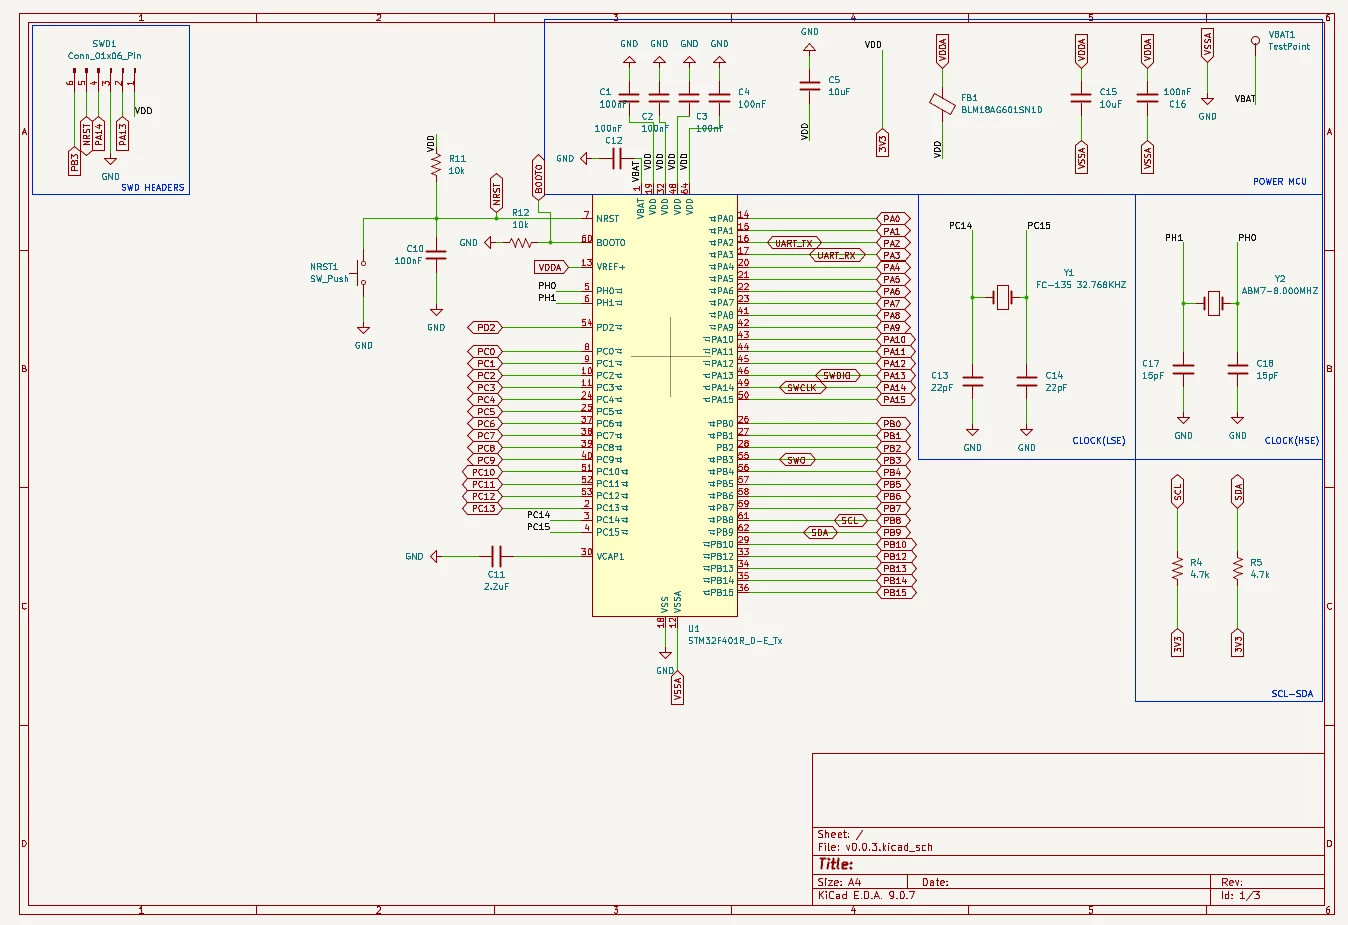The image size is (1348, 925).
Task: Select the C18 15pF capacitor symbol
Action: [x=1238, y=370]
